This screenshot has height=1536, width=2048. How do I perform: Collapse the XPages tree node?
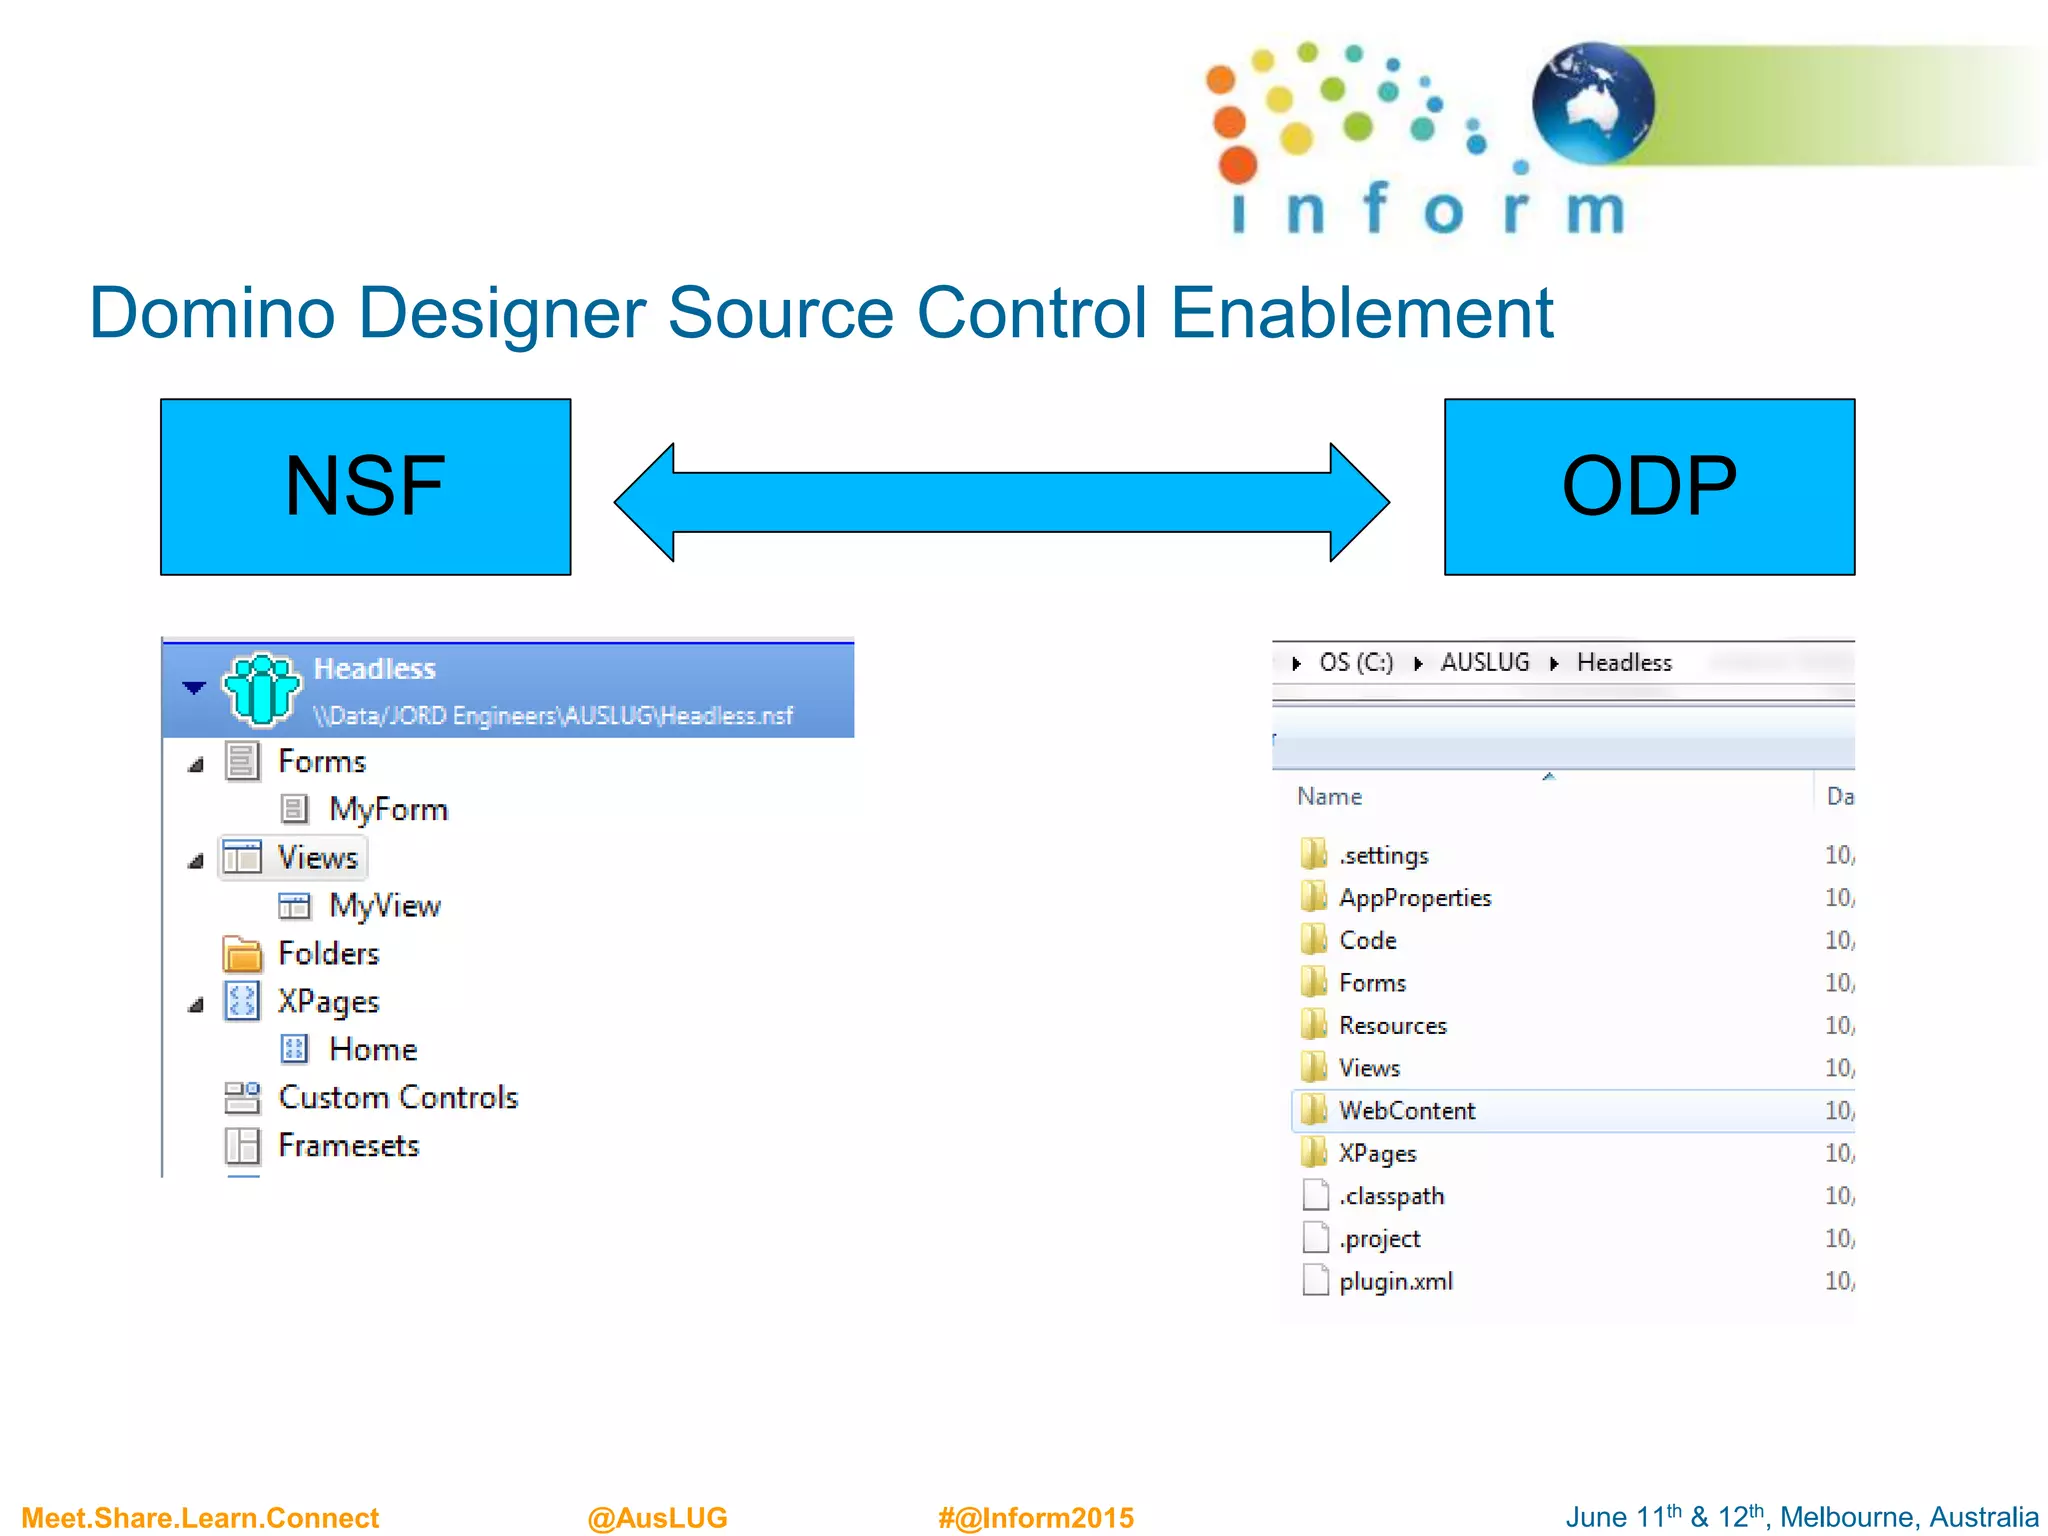tap(196, 1005)
